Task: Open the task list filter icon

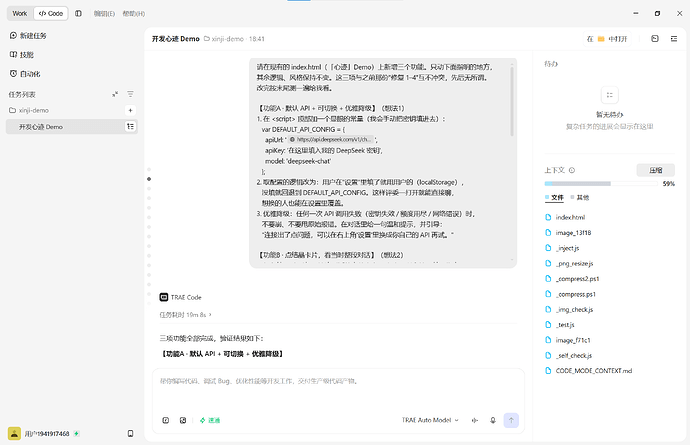Action: click(130, 94)
